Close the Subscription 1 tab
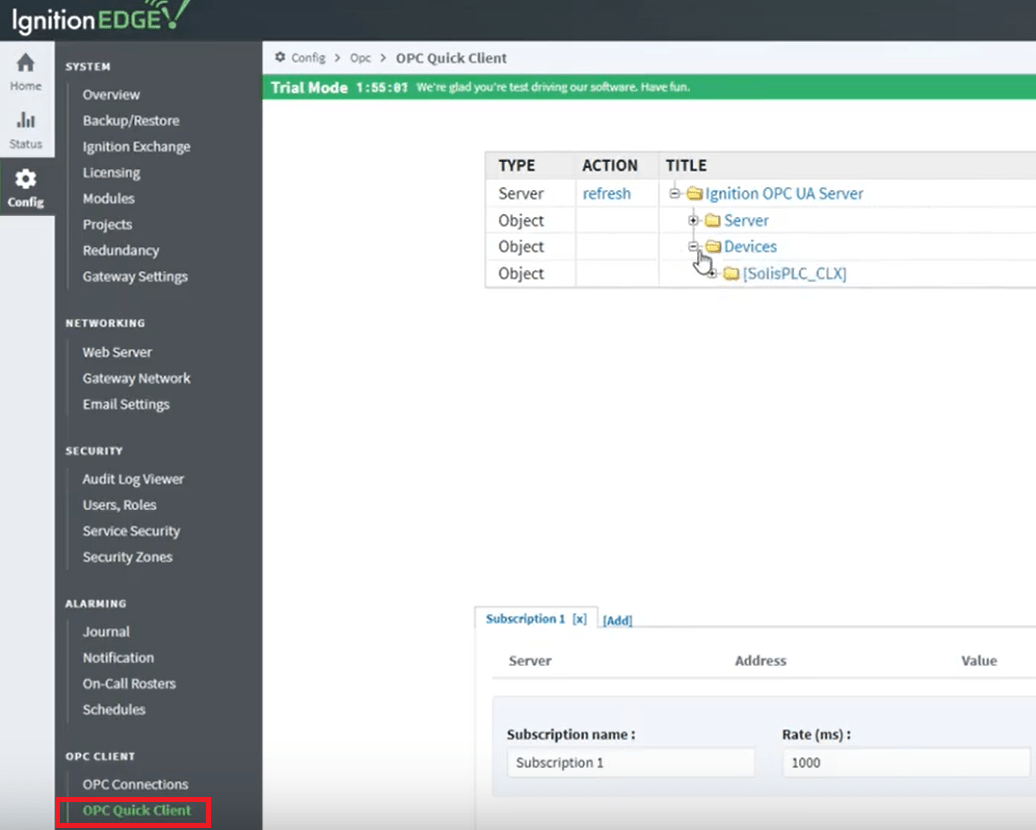This screenshot has height=830, width=1036. coord(578,618)
